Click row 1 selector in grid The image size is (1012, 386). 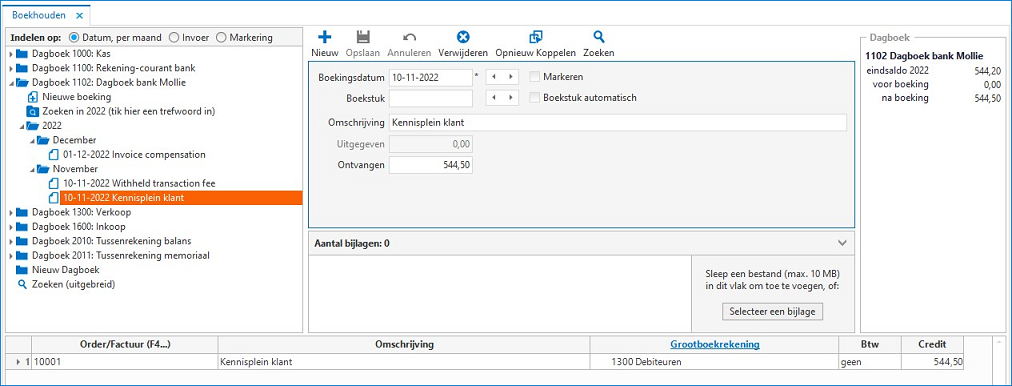tap(19, 362)
